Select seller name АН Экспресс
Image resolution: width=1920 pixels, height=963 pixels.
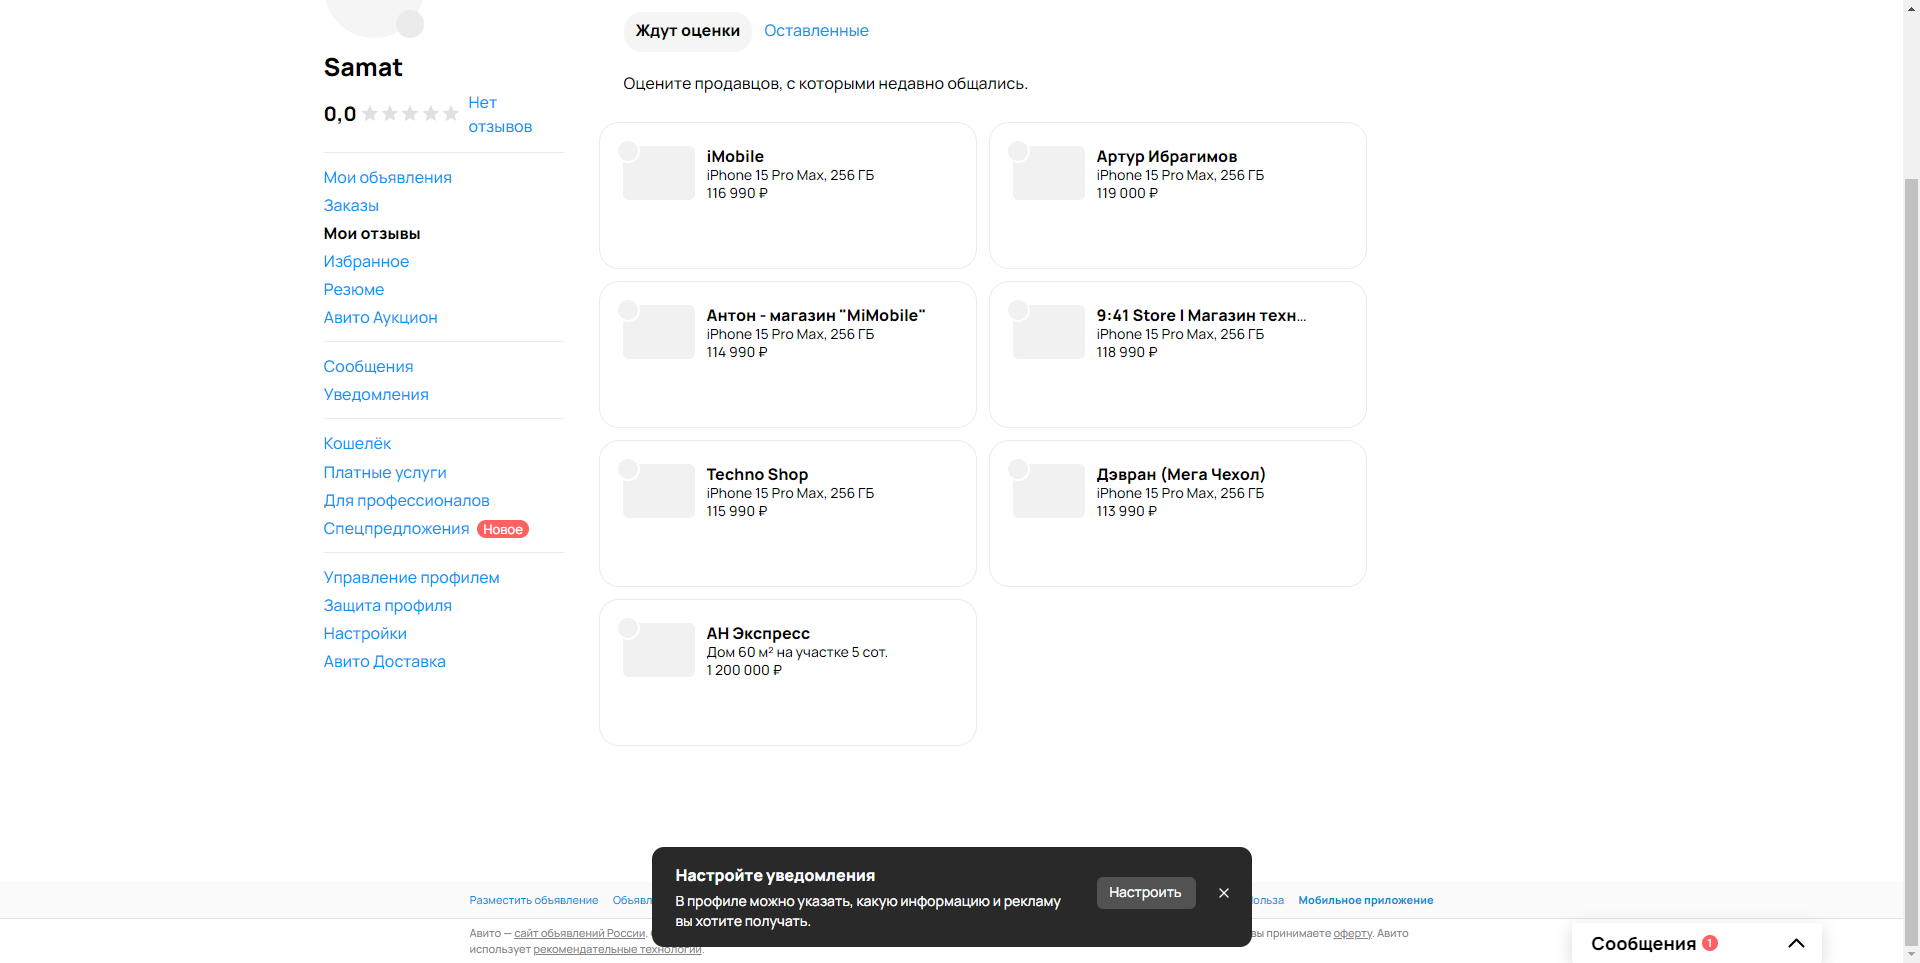pyautogui.click(x=758, y=633)
